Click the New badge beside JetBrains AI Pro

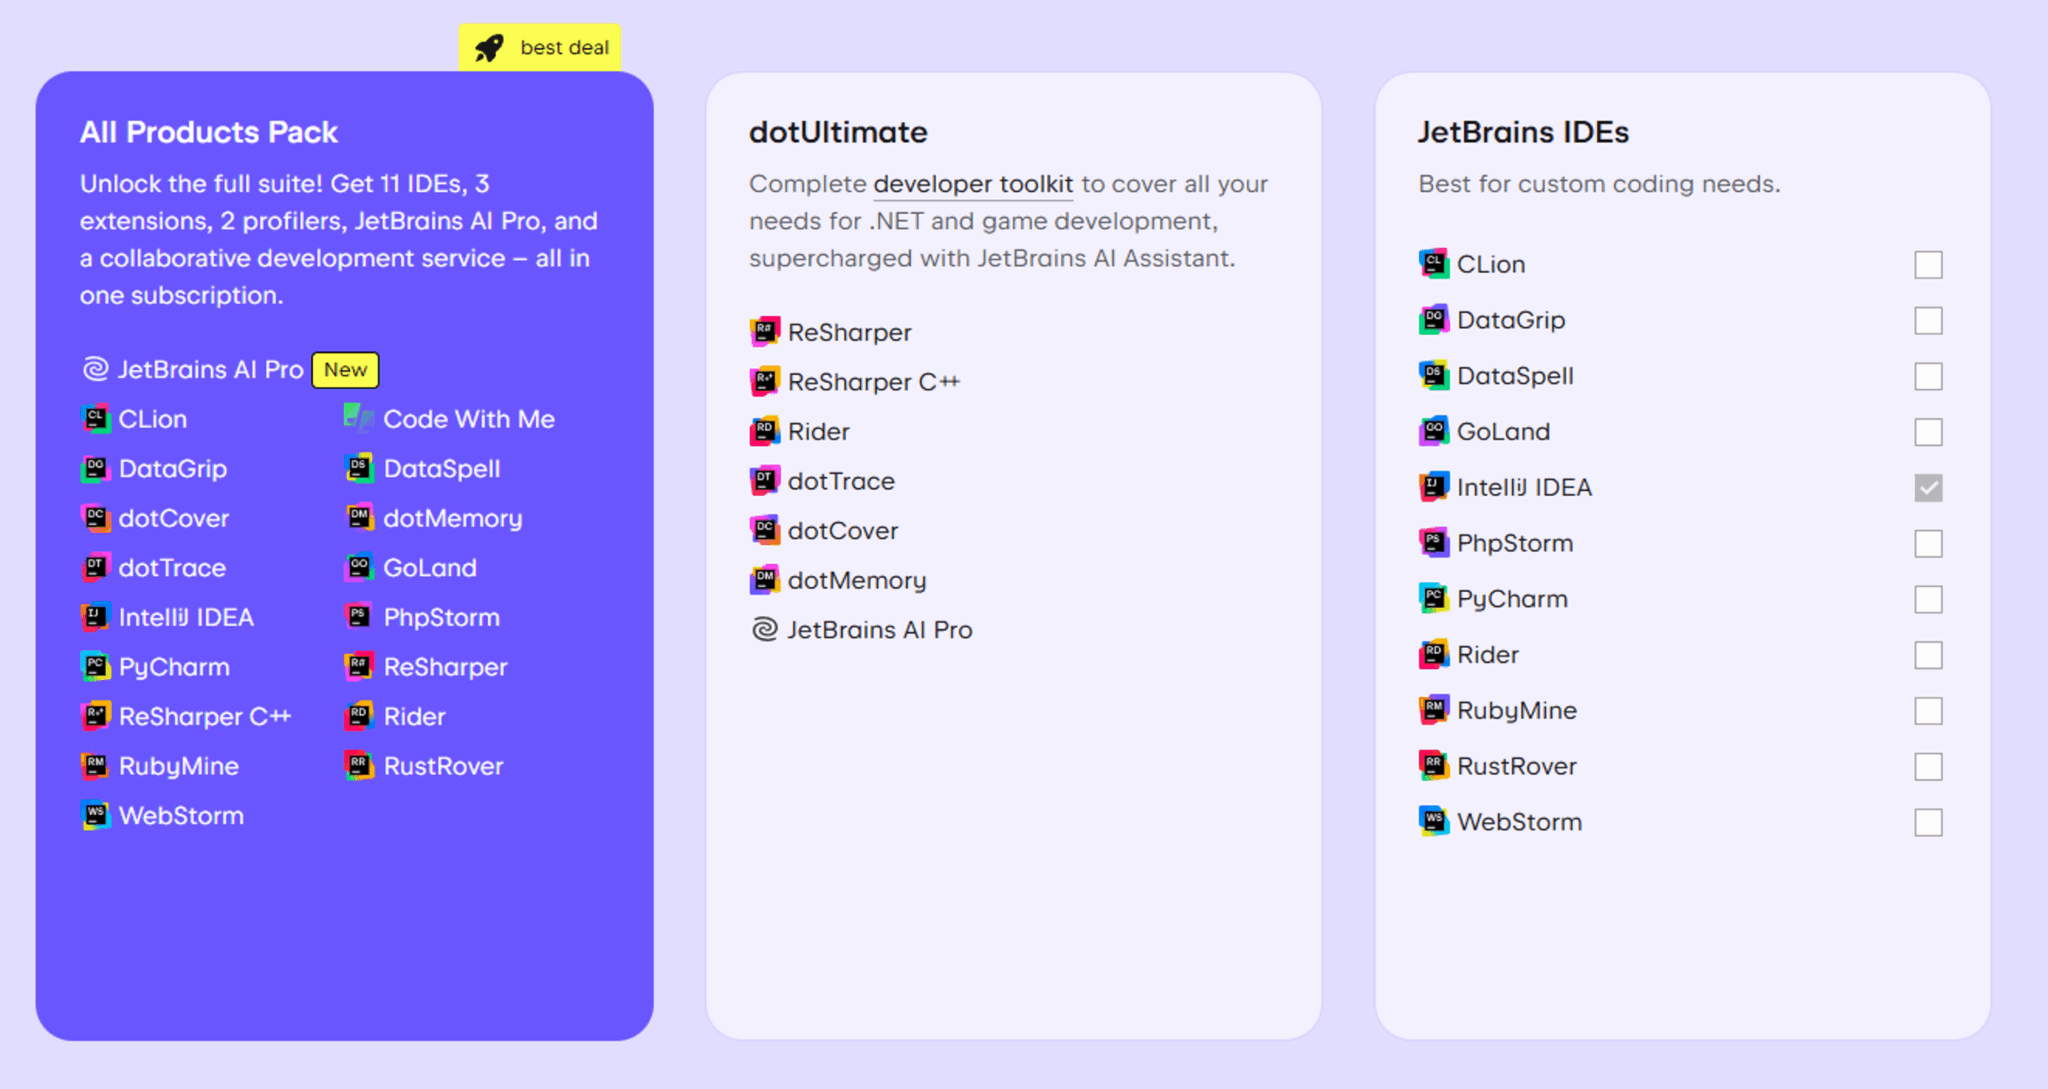(x=345, y=369)
